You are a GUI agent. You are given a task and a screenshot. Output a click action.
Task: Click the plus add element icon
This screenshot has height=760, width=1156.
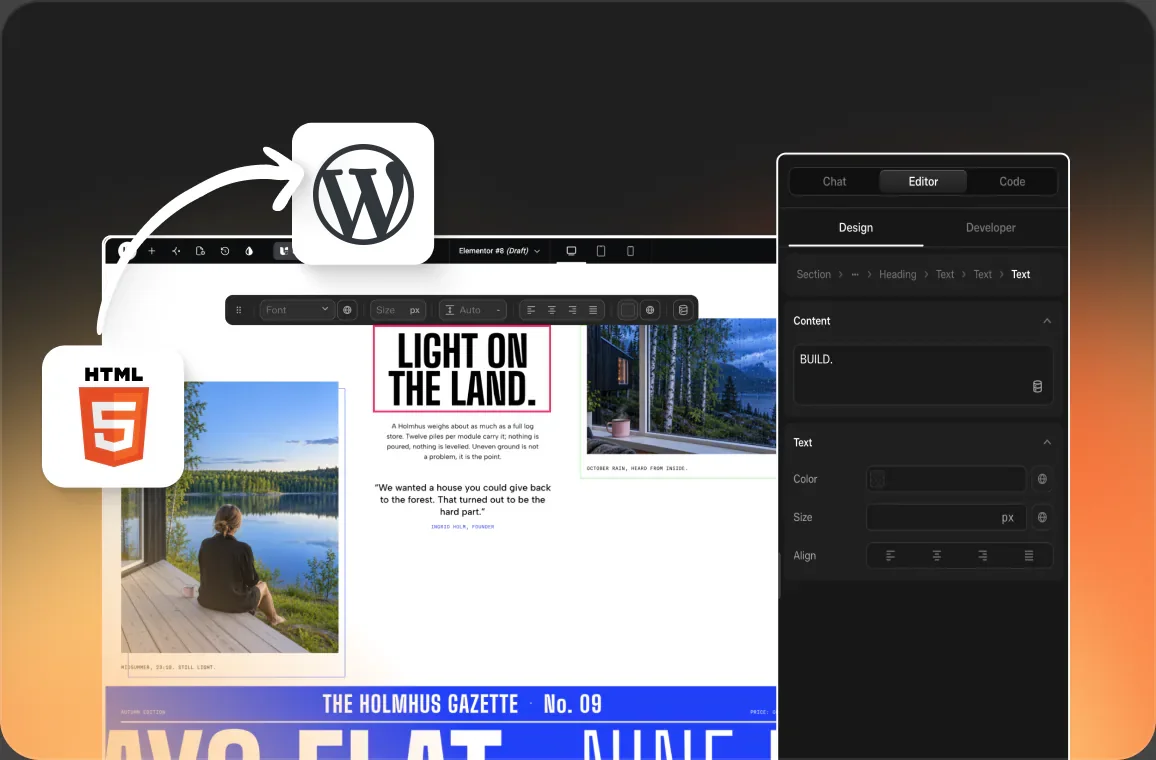[x=151, y=251]
